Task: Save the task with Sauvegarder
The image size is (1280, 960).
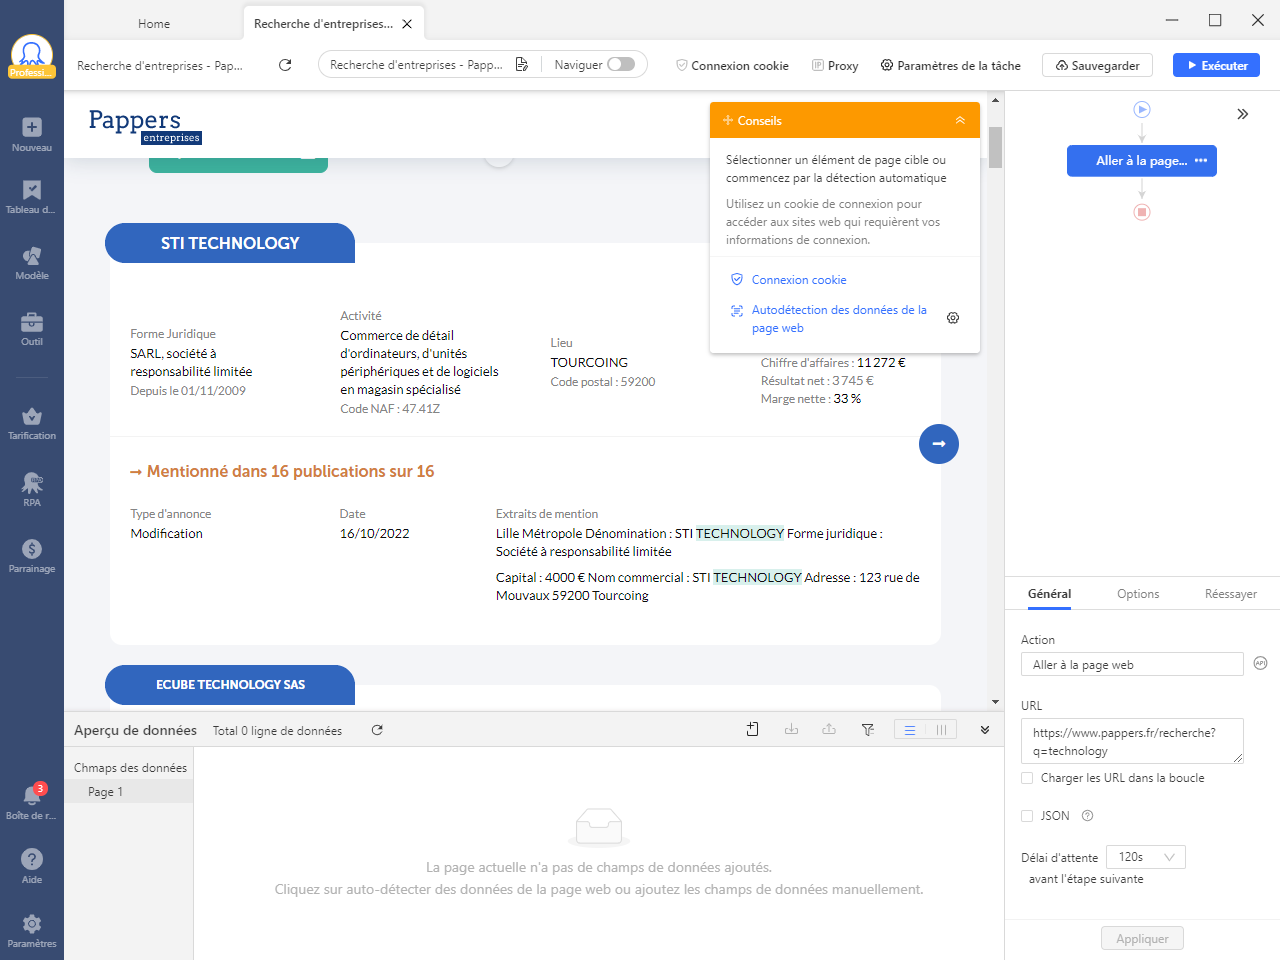Action: [1097, 65]
